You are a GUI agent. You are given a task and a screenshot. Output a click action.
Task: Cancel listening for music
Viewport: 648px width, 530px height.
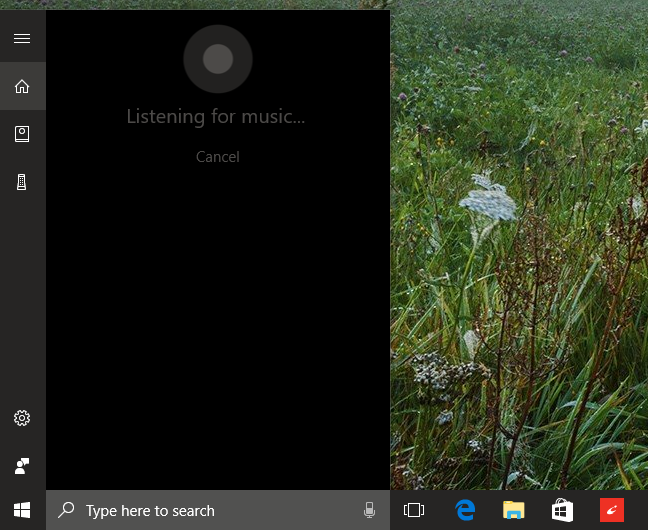click(218, 157)
